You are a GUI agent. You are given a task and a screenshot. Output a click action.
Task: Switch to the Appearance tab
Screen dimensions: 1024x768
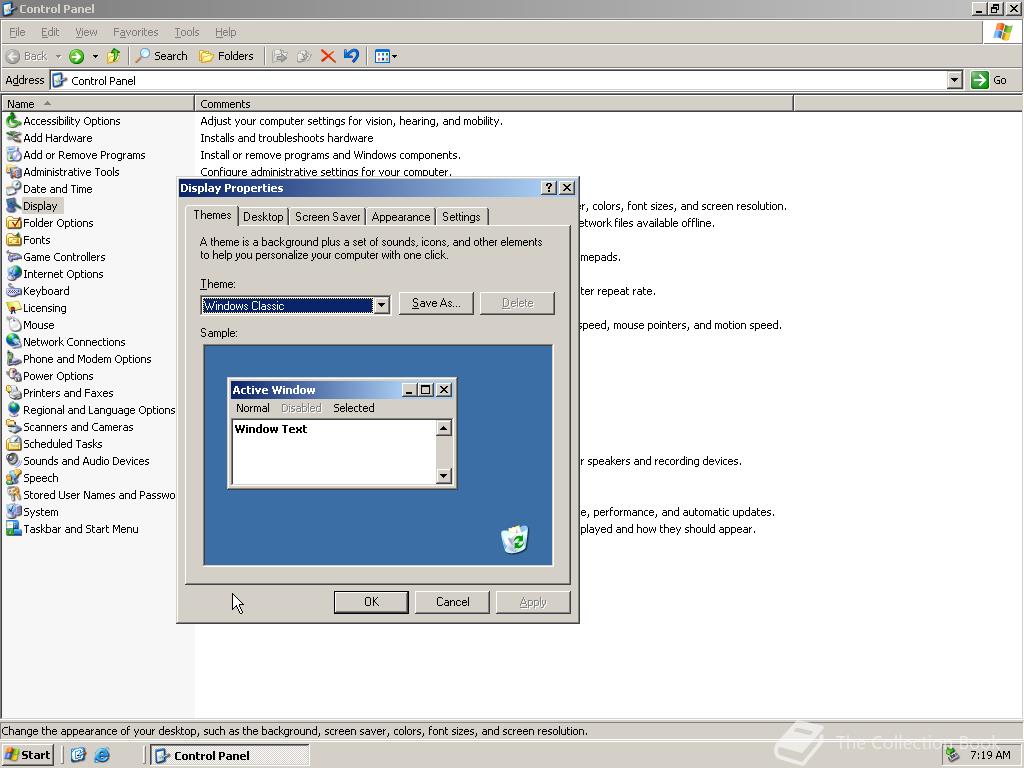click(x=400, y=217)
